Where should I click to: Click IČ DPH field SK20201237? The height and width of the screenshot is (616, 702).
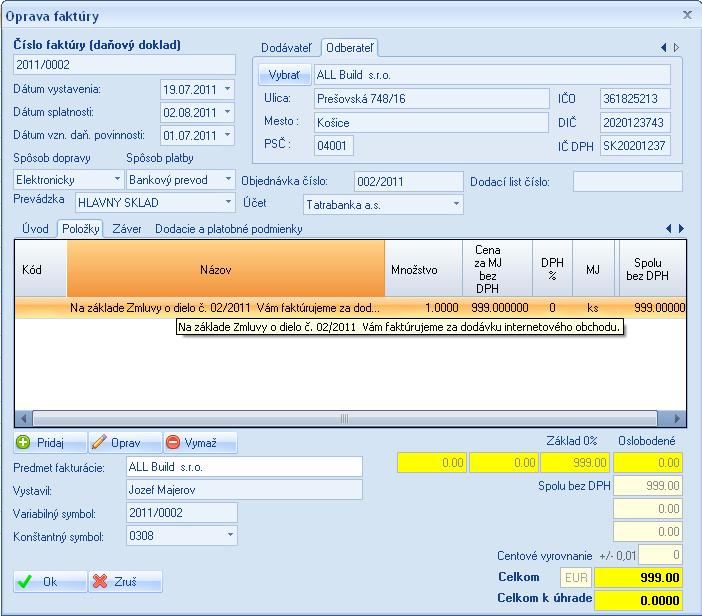coord(635,145)
